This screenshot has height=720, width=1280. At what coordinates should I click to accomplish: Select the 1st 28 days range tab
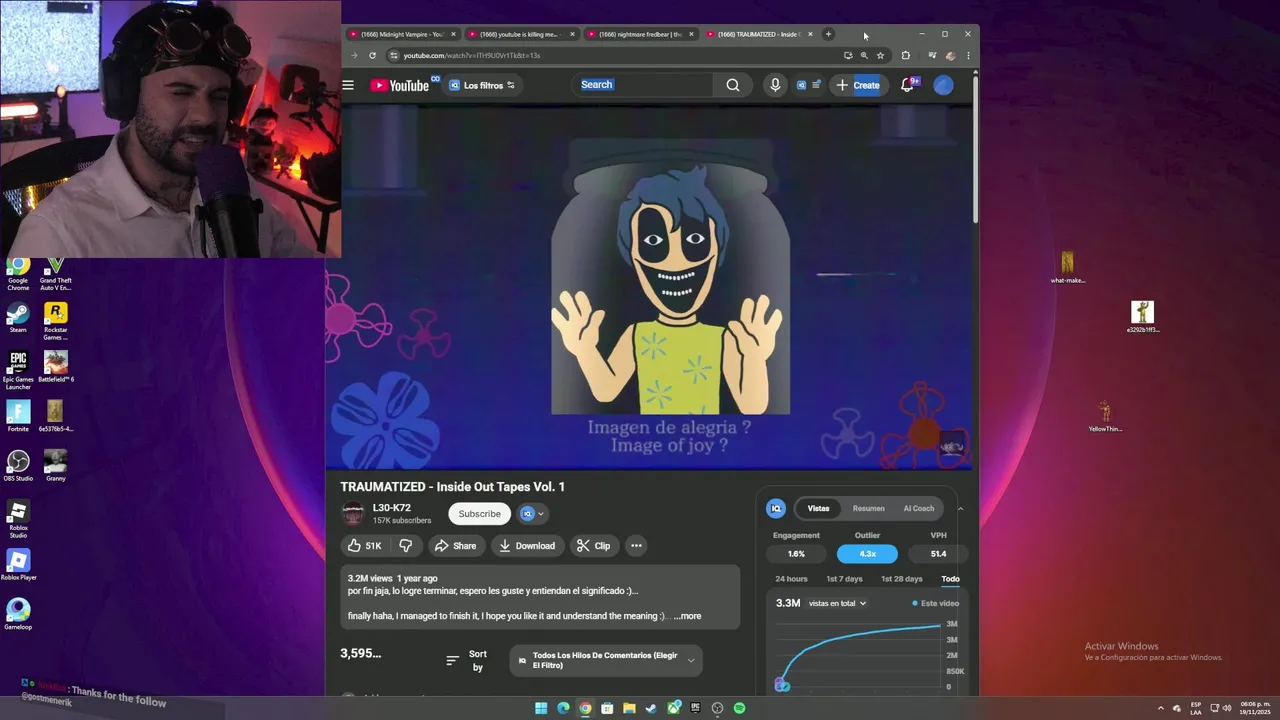[x=902, y=579]
